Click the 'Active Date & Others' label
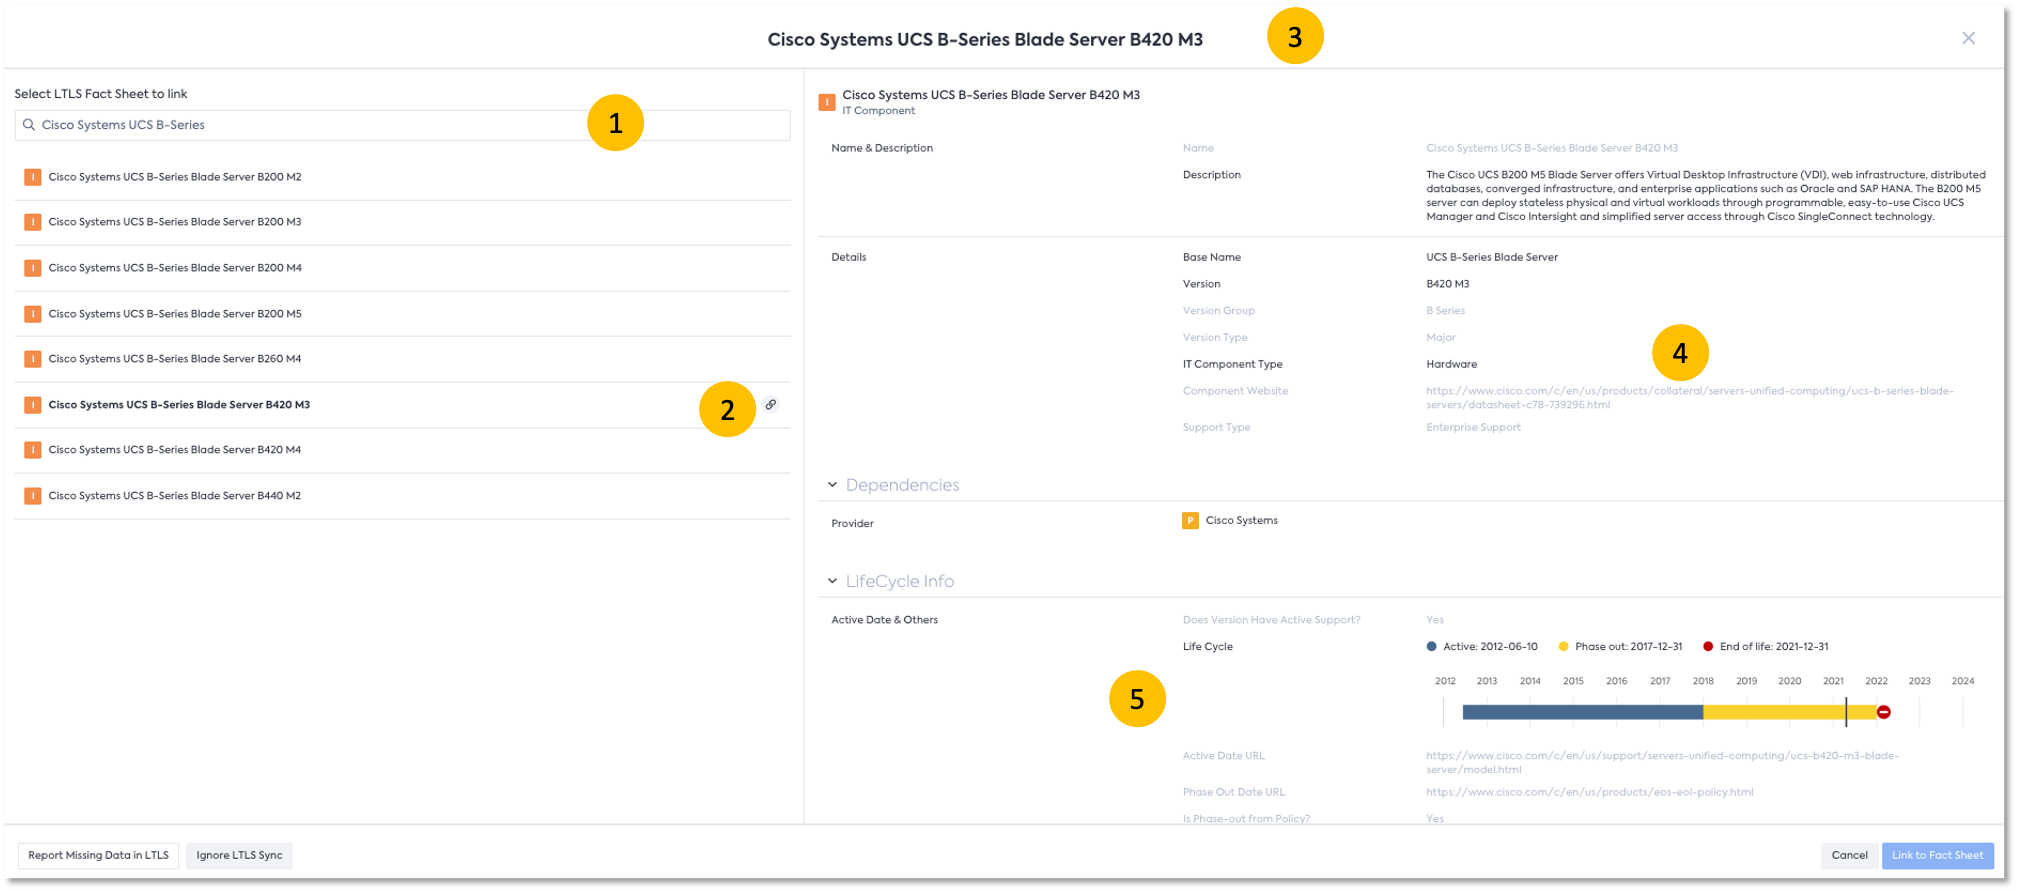This screenshot has height=891, width=2018. point(885,620)
